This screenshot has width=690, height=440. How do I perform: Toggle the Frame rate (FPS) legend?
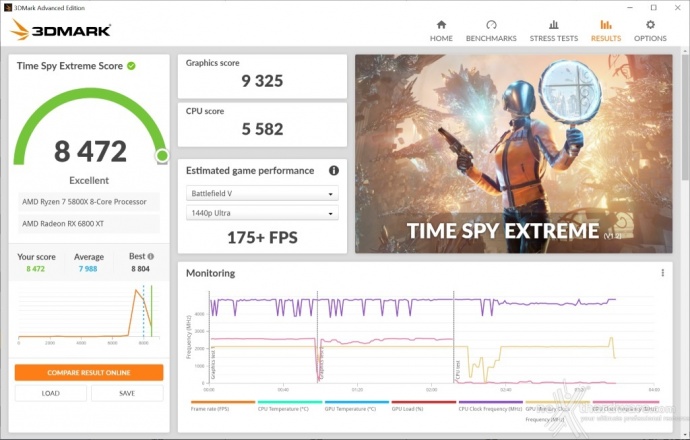223,406
